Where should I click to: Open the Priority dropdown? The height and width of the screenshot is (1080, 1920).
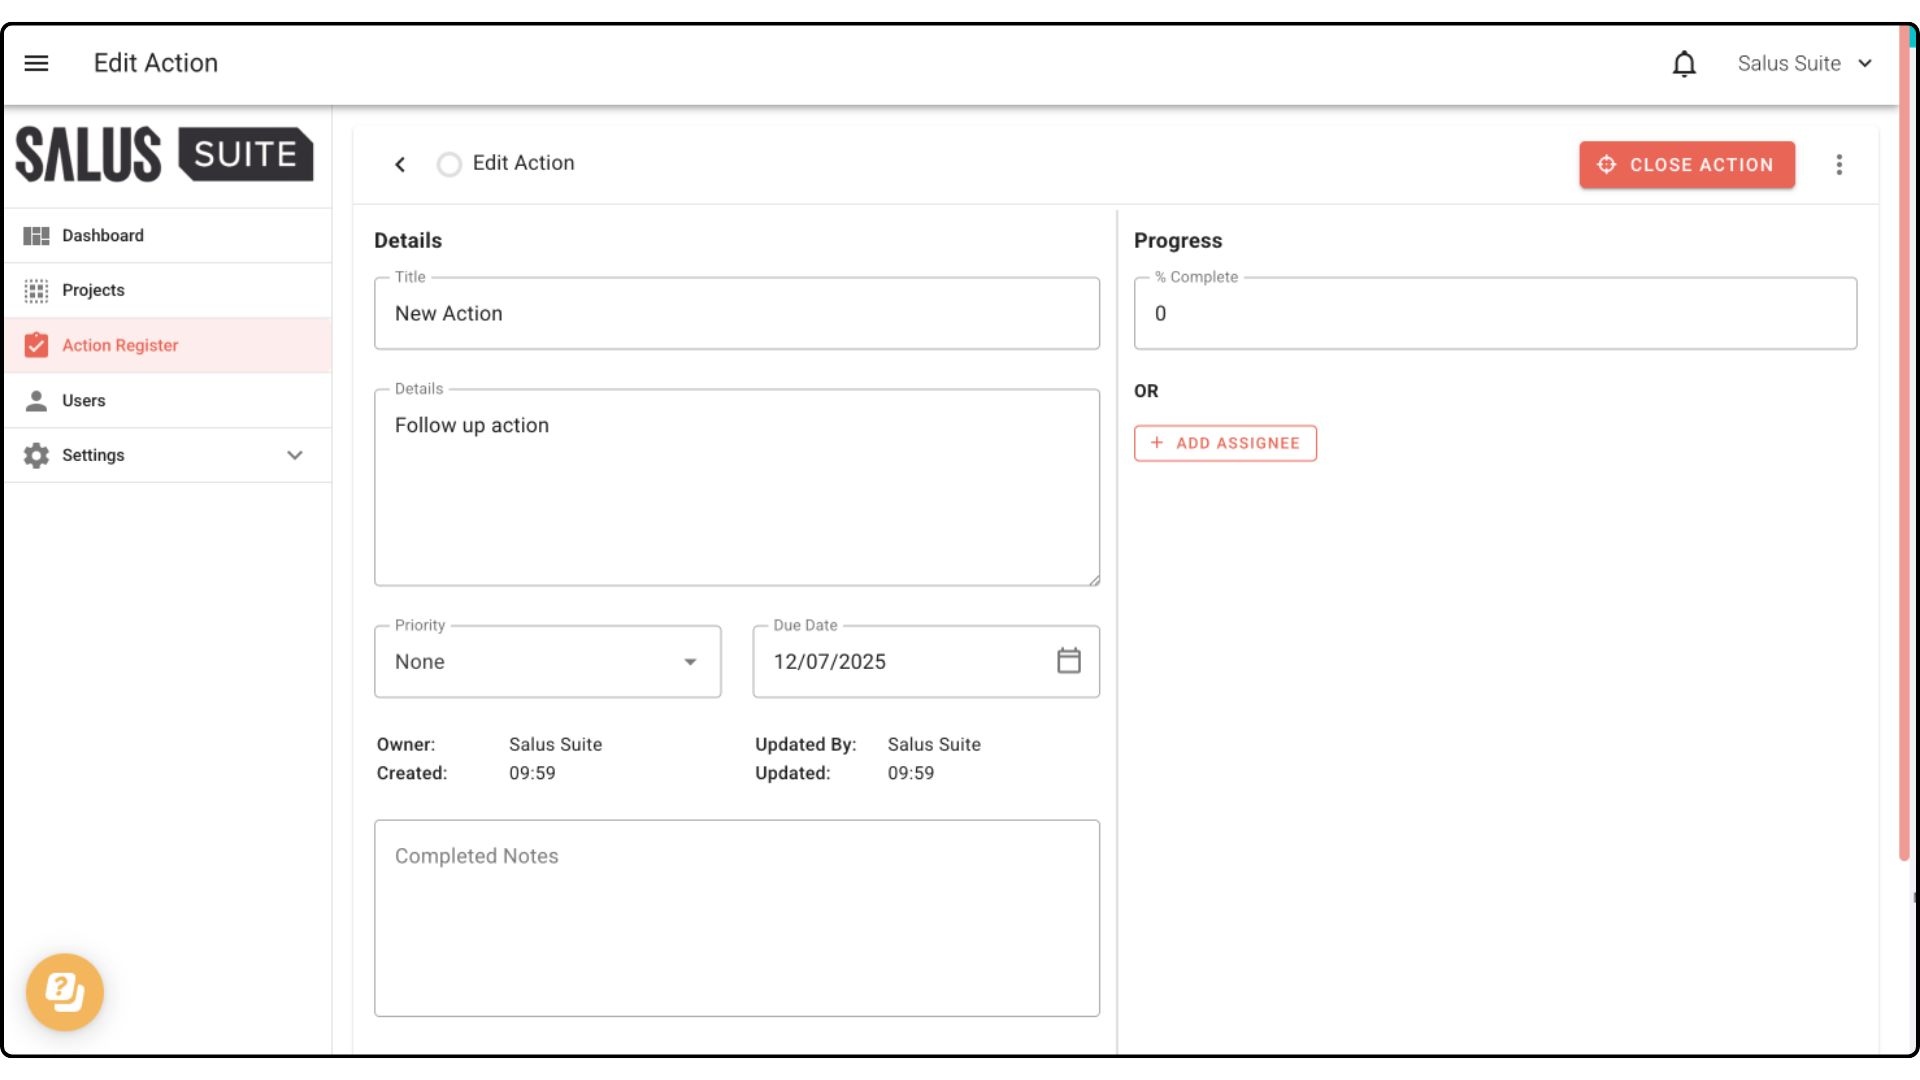point(547,662)
